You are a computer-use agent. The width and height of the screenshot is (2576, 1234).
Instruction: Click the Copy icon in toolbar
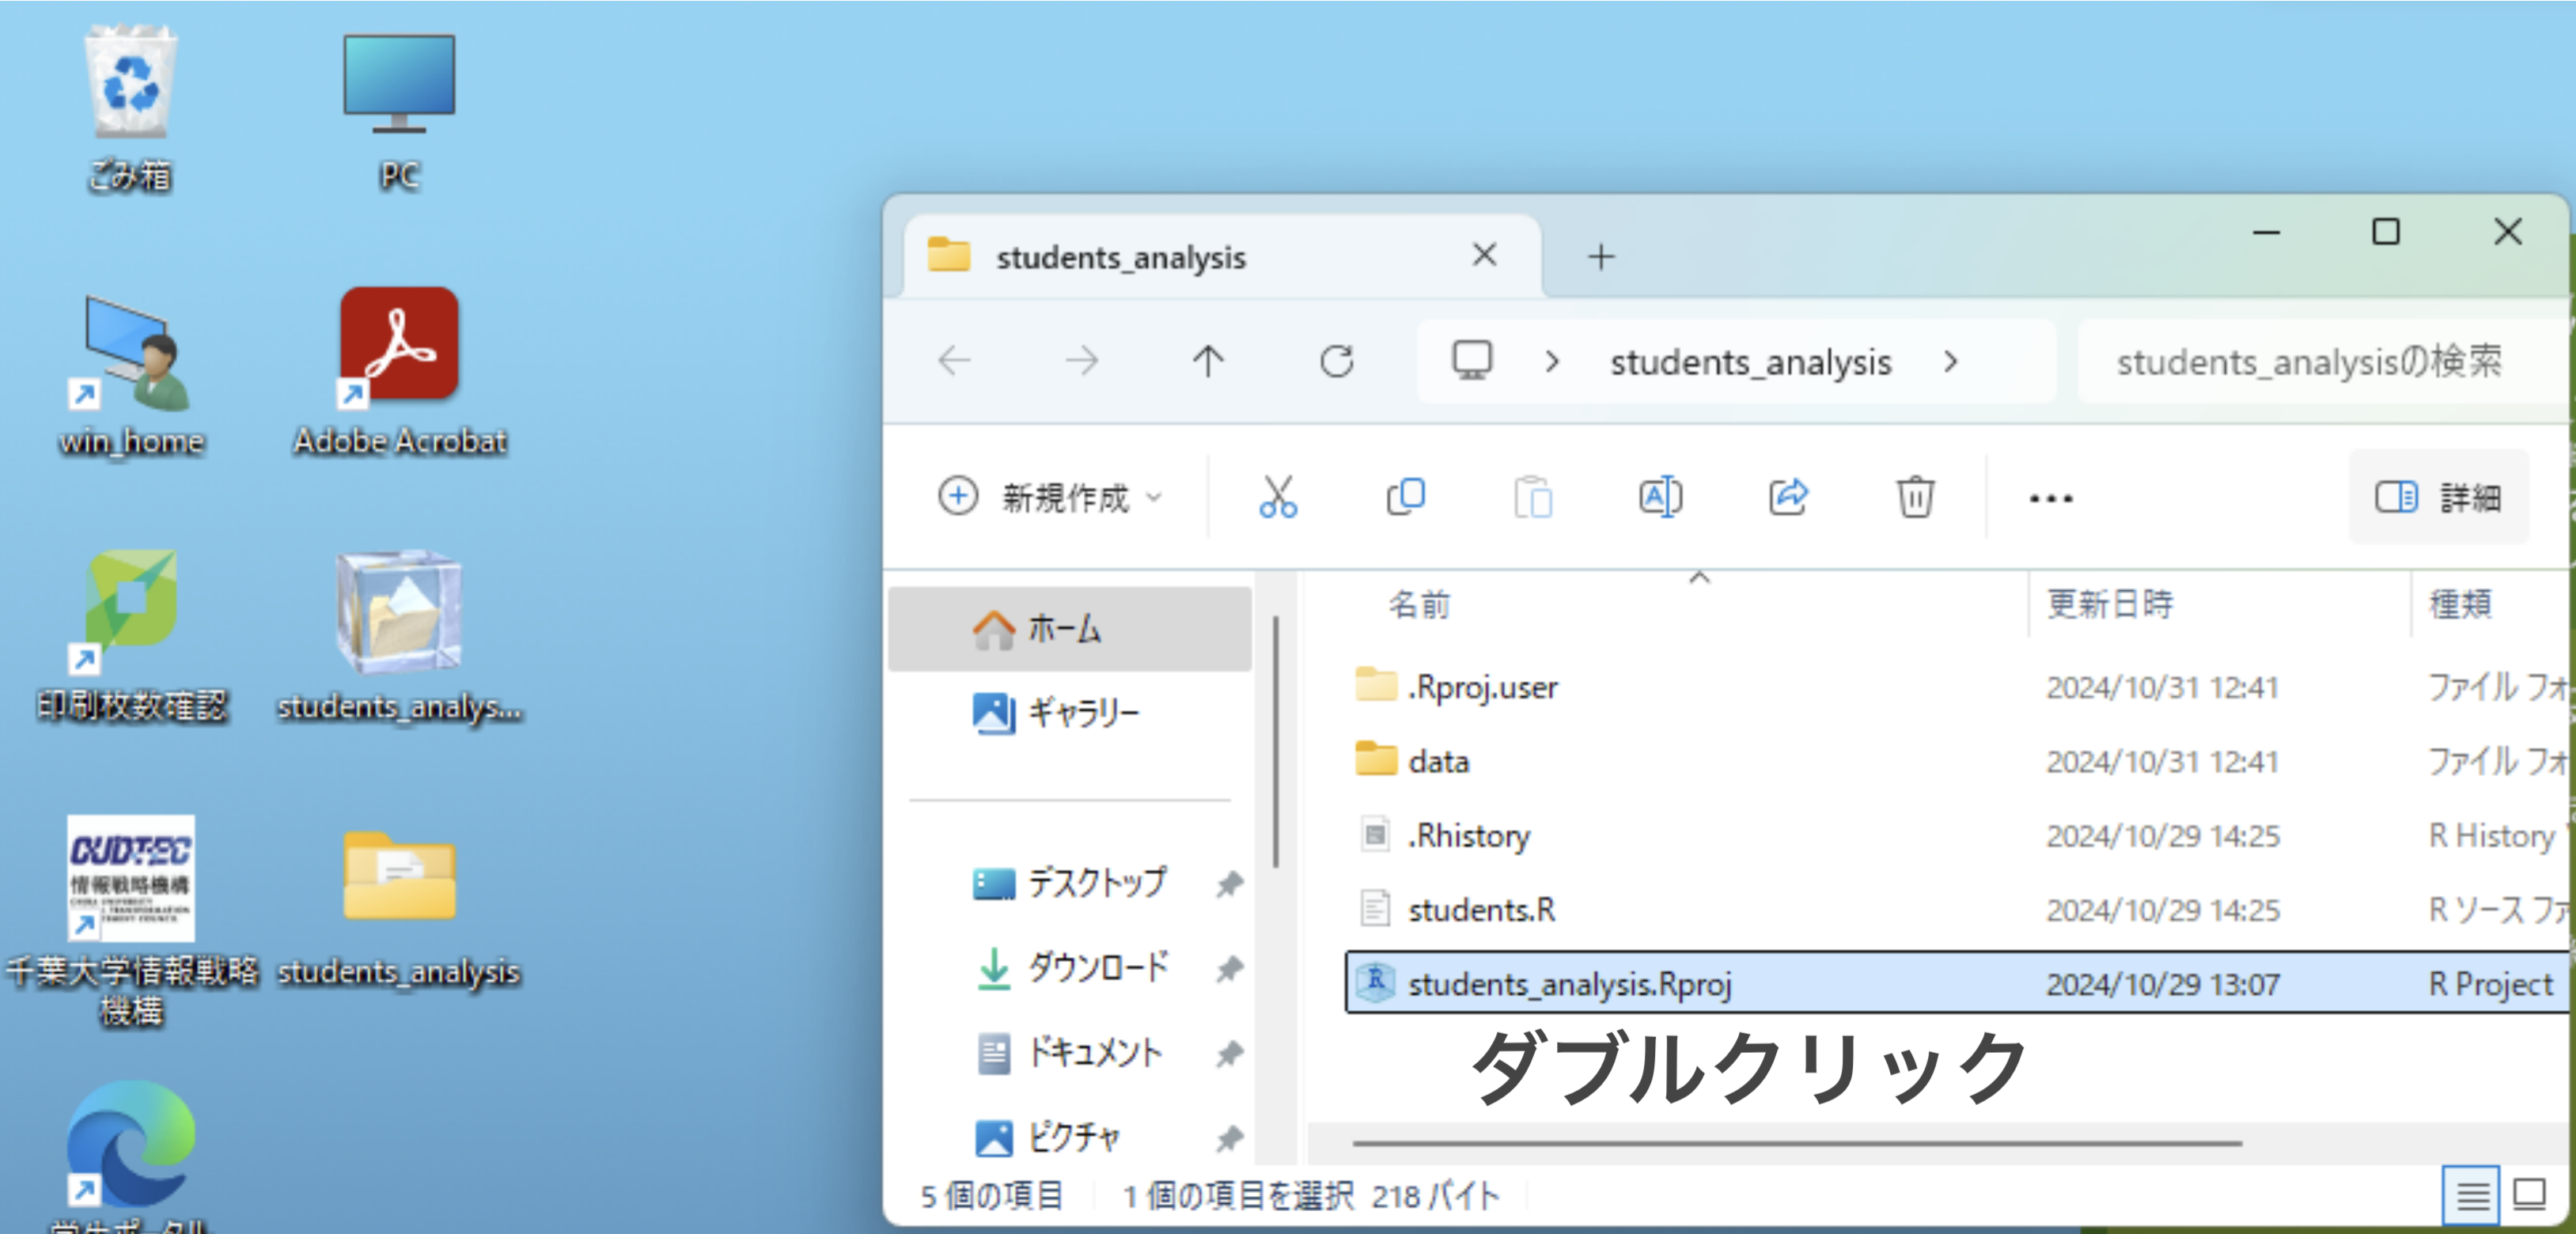point(1405,497)
